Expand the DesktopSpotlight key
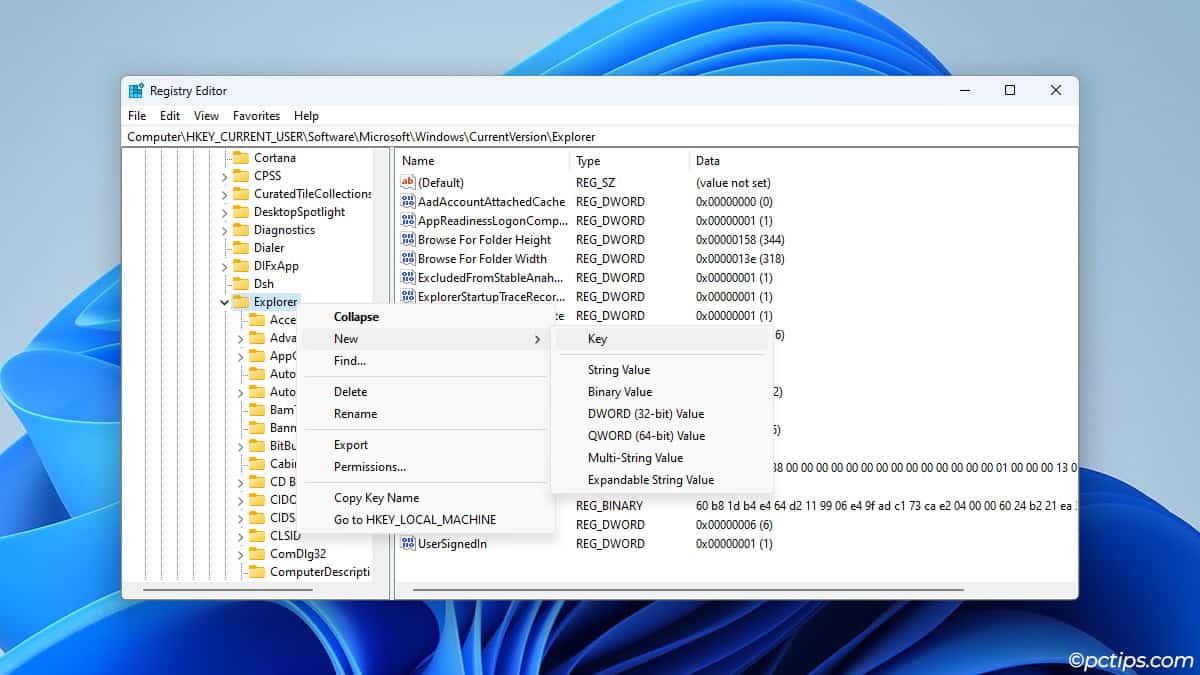Image resolution: width=1200 pixels, height=675 pixels. click(224, 212)
